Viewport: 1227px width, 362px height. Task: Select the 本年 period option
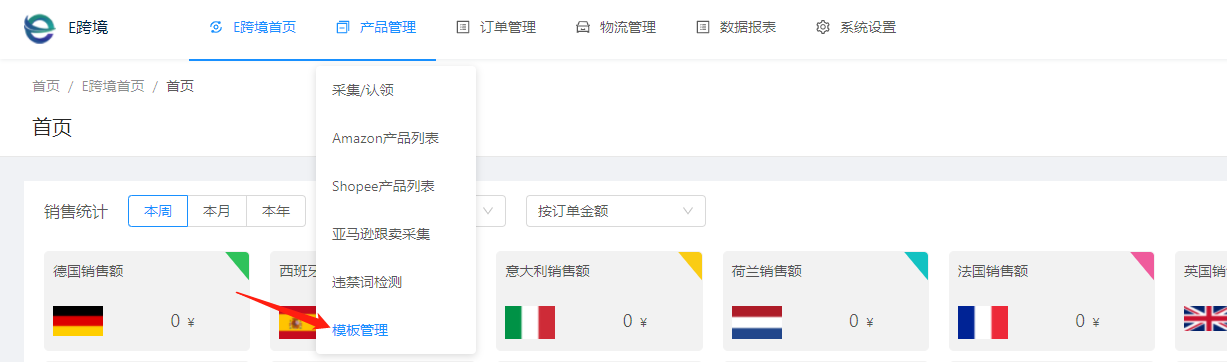[276, 211]
